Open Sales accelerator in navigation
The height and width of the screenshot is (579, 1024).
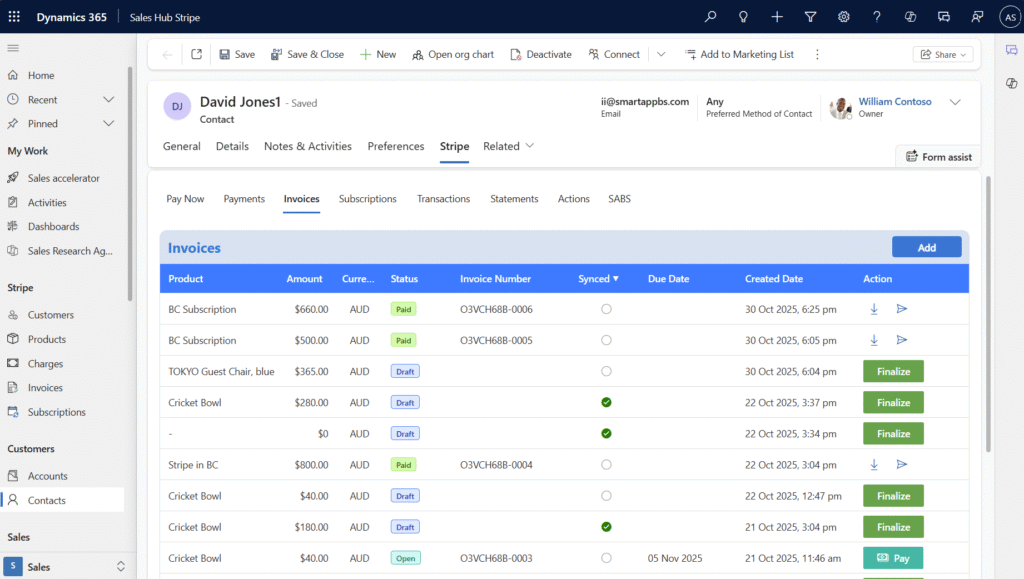tap(63, 178)
